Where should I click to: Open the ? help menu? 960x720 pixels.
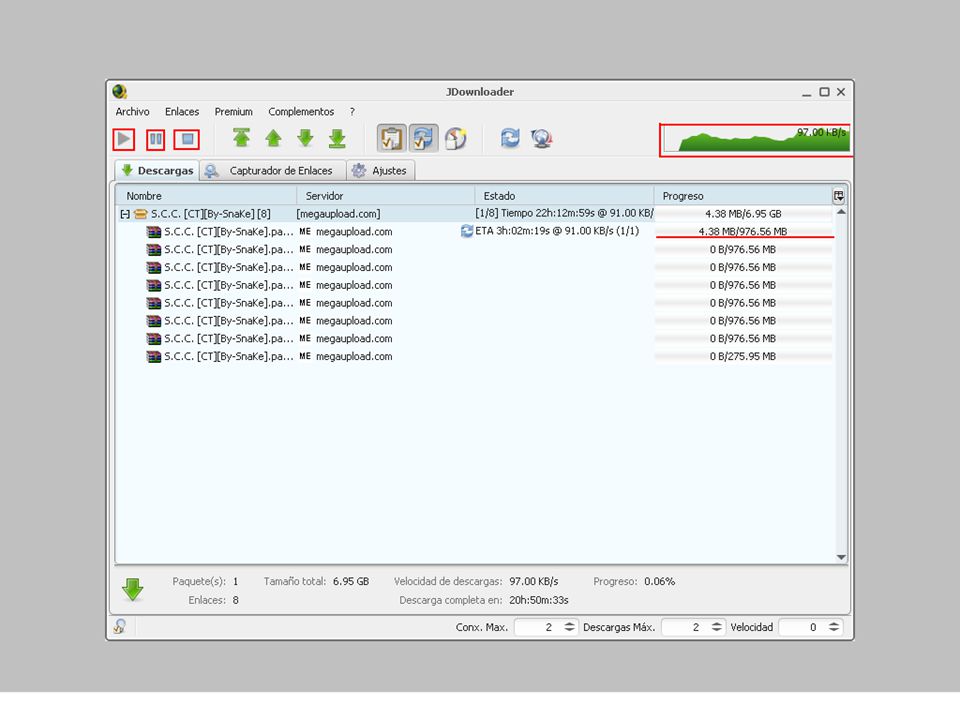pos(352,111)
